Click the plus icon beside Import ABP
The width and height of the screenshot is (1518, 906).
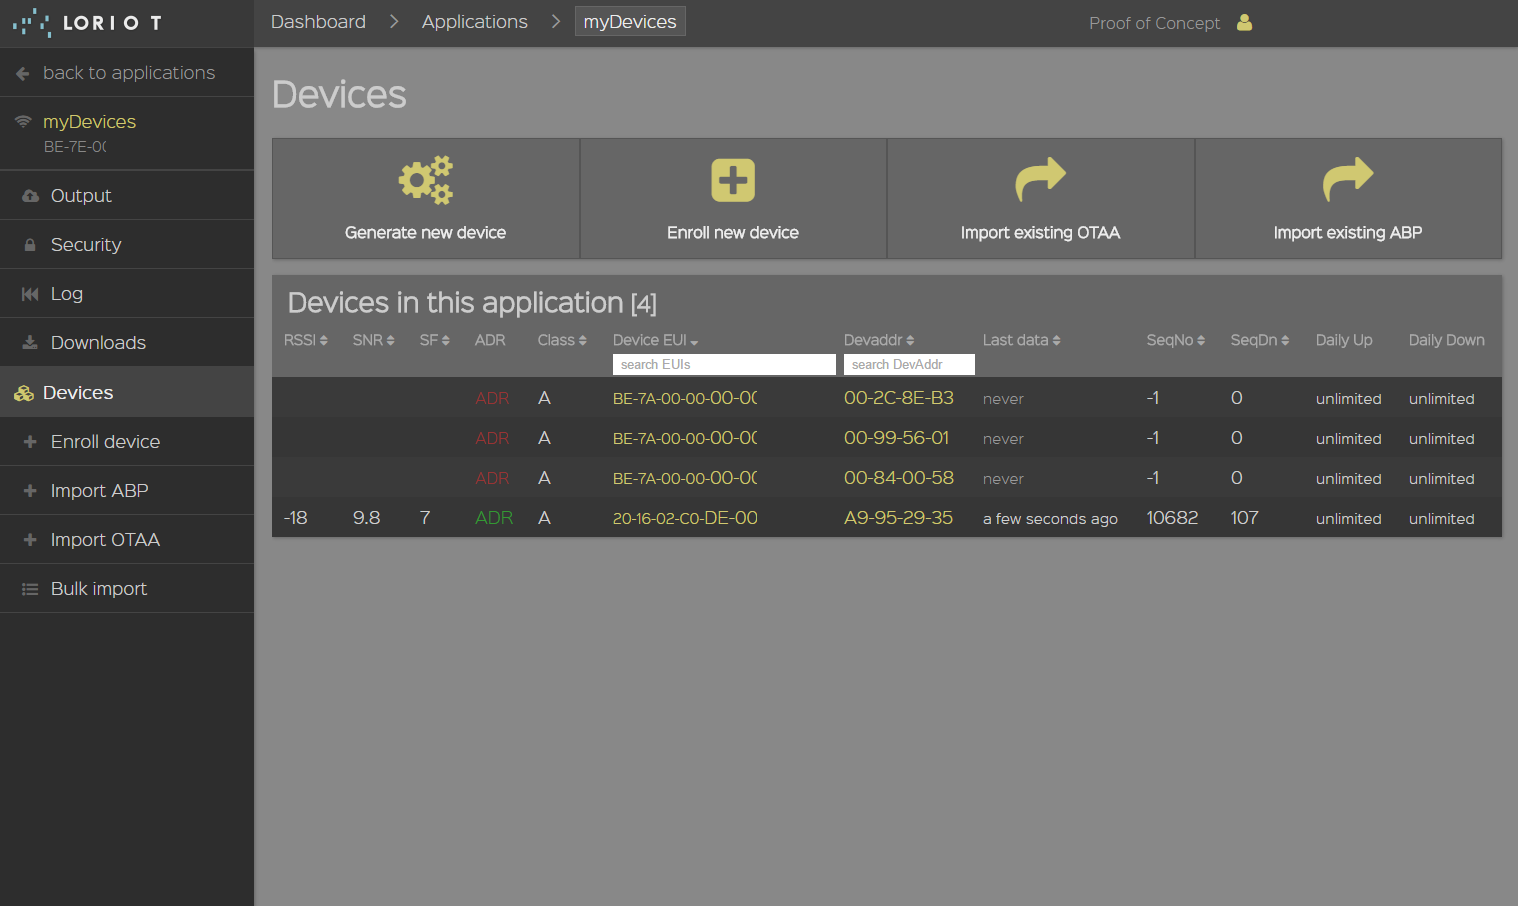pyautogui.click(x=30, y=491)
